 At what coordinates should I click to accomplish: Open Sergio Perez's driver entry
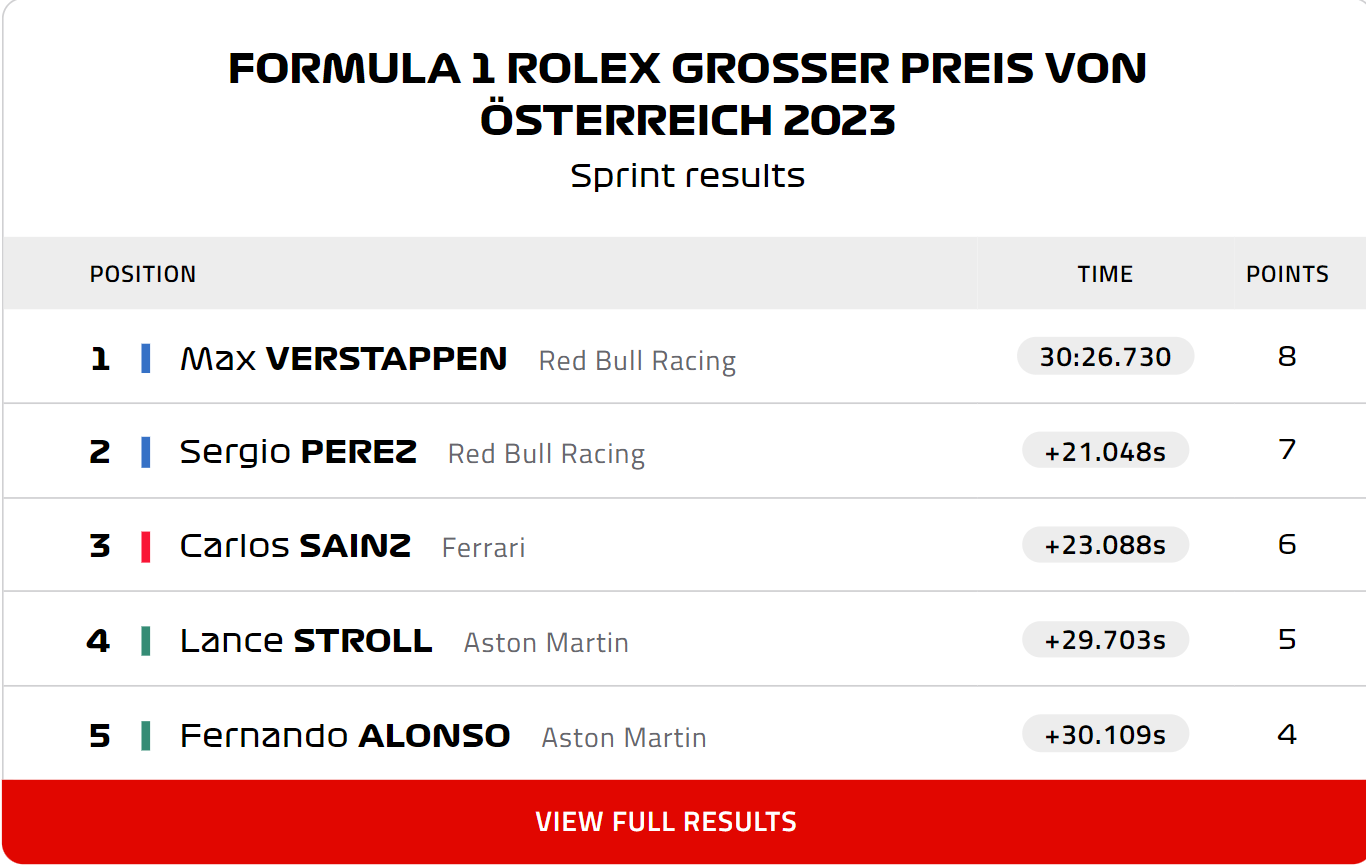tap(298, 452)
